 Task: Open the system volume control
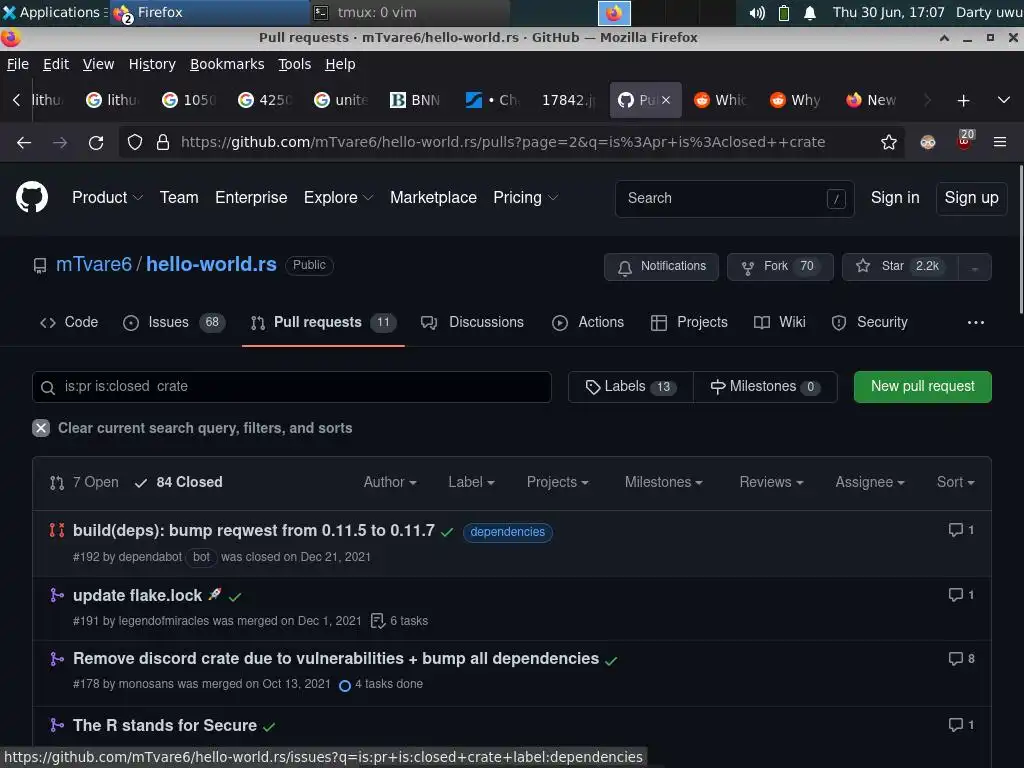click(756, 13)
